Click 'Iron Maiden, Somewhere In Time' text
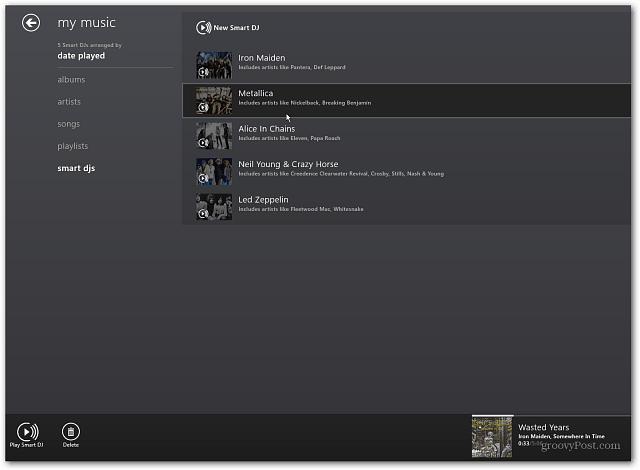This screenshot has height=470, width=640. point(562,436)
